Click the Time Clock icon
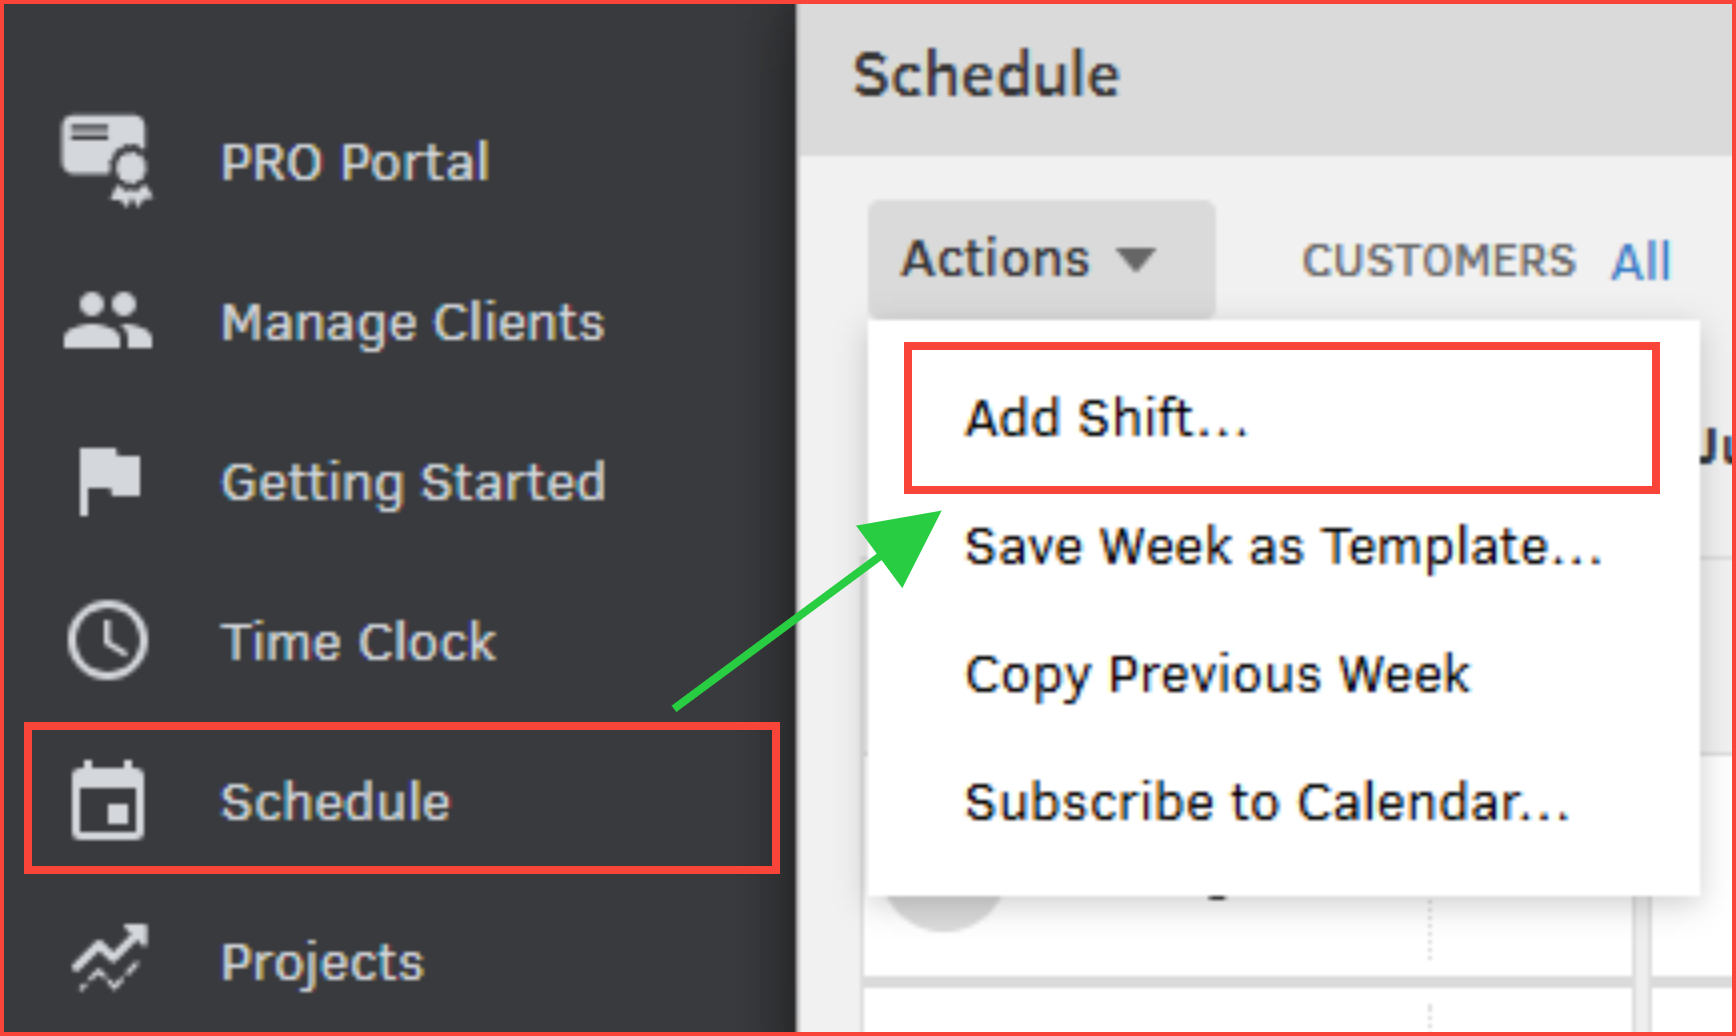 coord(107,641)
